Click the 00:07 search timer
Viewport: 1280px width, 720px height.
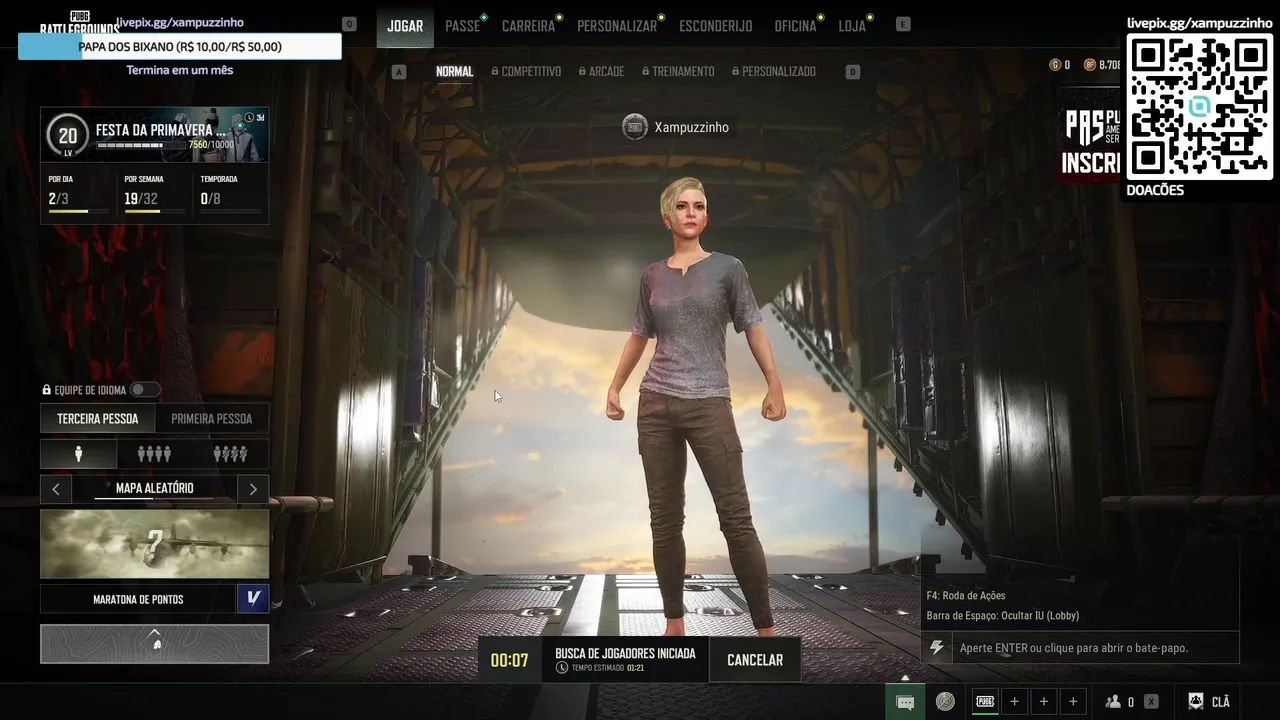tap(509, 660)
